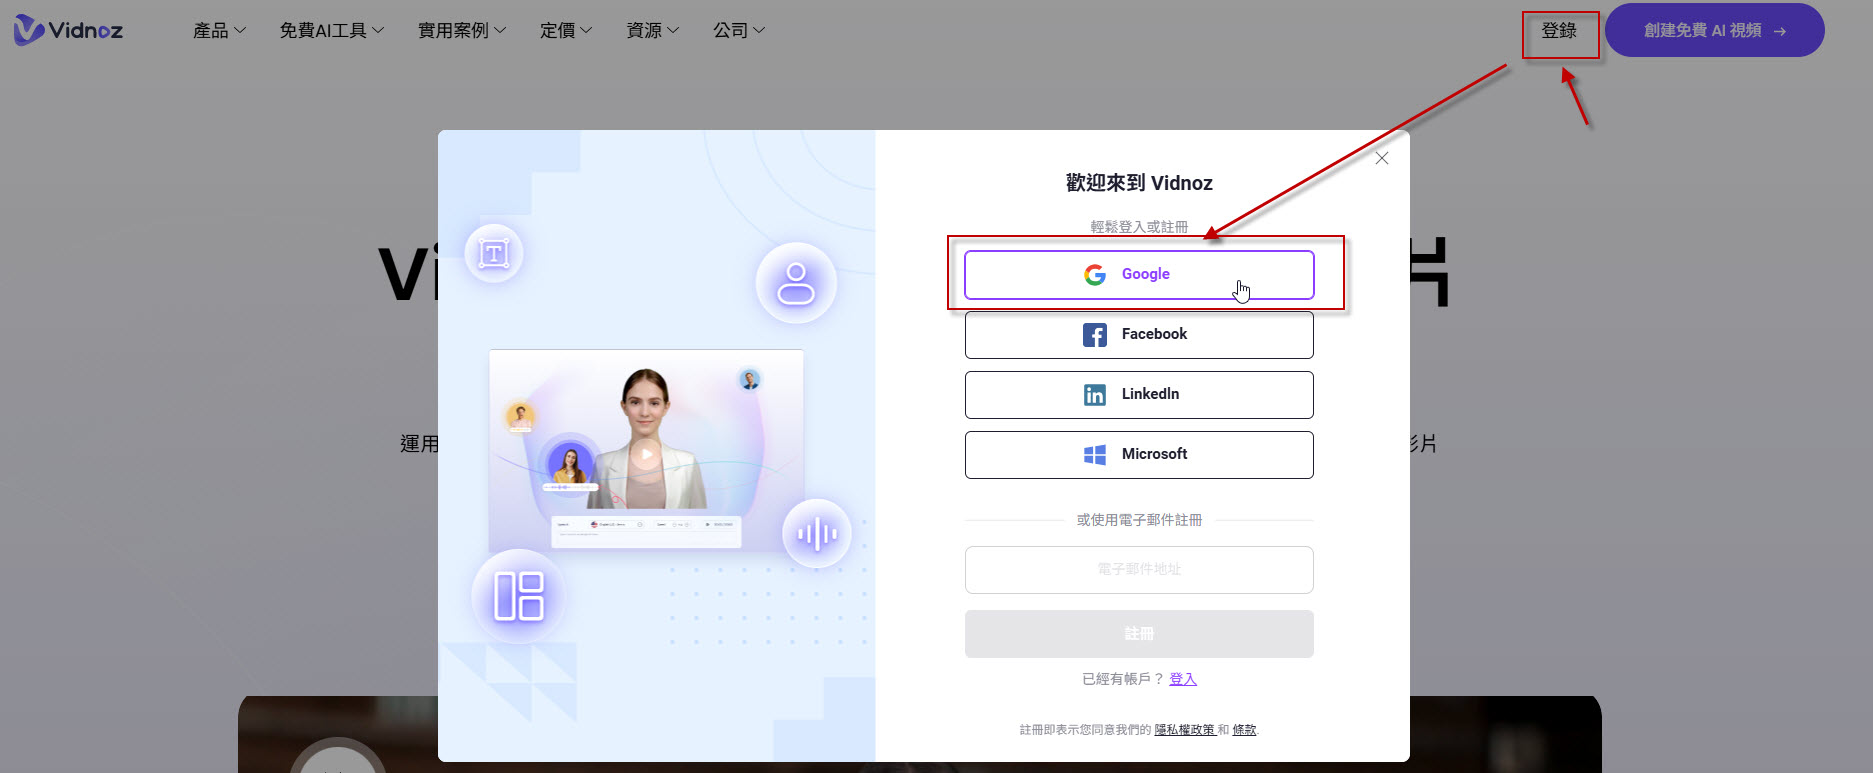Screen dimensions: 1873x773
Task: Sign in with Google
Action: pyautogui.click(x=1139, y=275)
